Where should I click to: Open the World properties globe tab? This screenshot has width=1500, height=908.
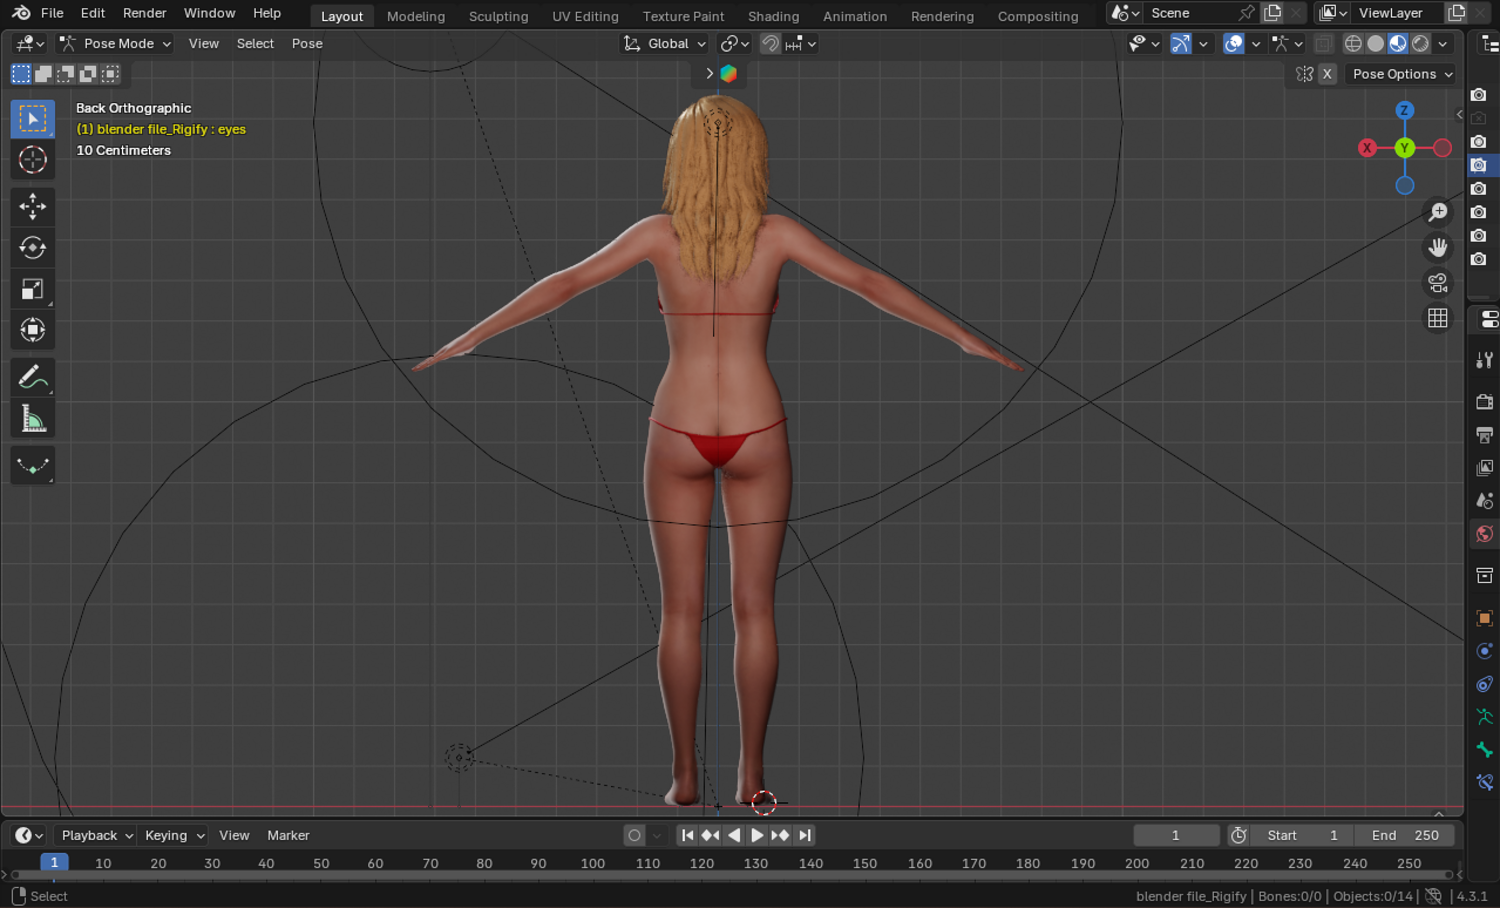pyautogui.click(x=1485, y=534)
